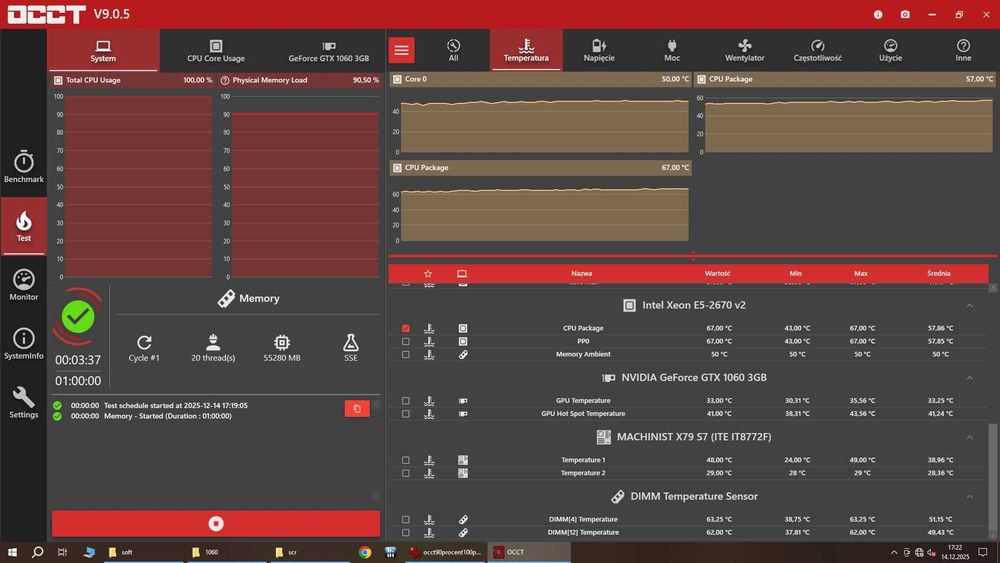Click the star favorites column header
Image resolution: width=1000 pixels, height=563 pixels.
pyautogui.click(x=428, y=274)
